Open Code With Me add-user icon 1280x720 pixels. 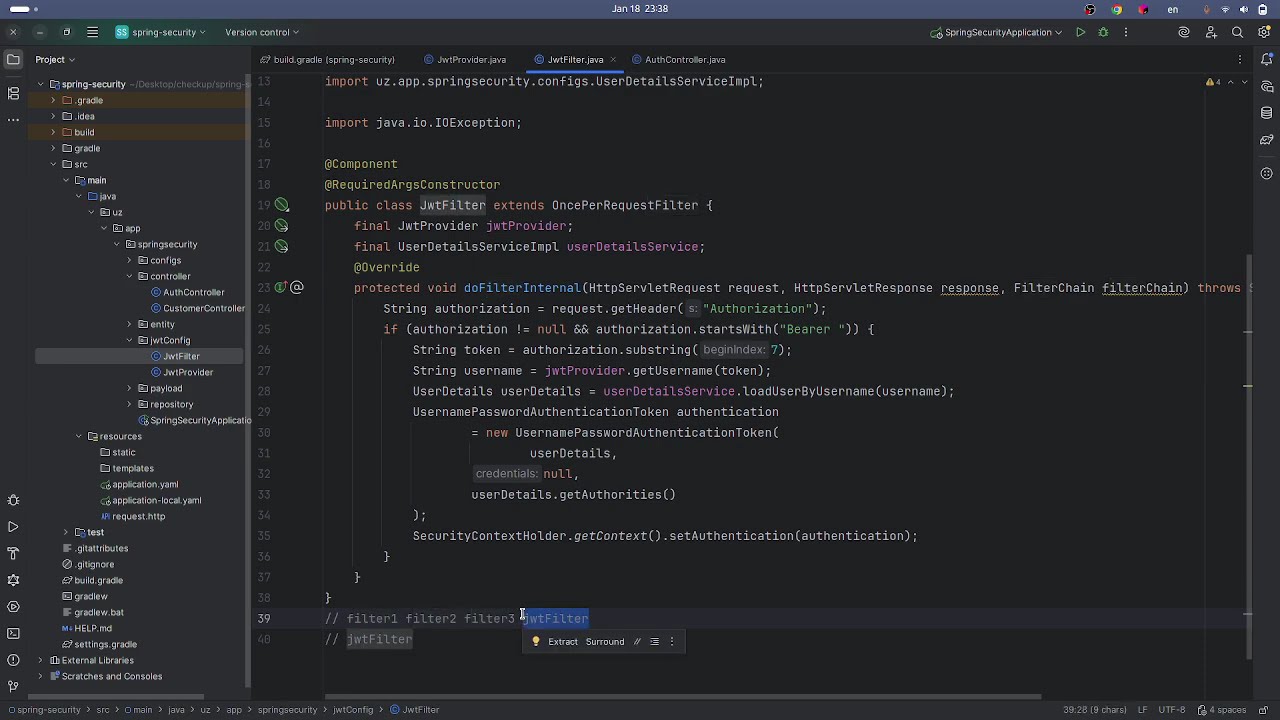click(x=1211, y=32)
